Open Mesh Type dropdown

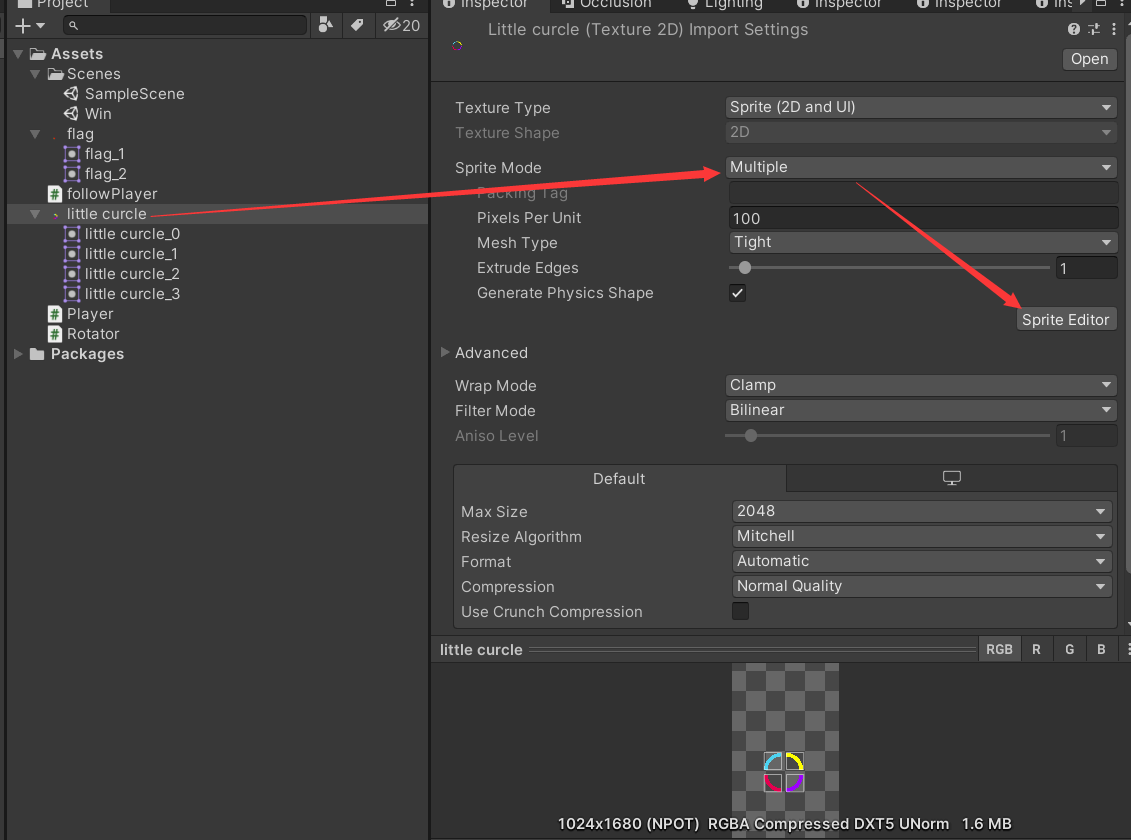(x=923, y=242)
